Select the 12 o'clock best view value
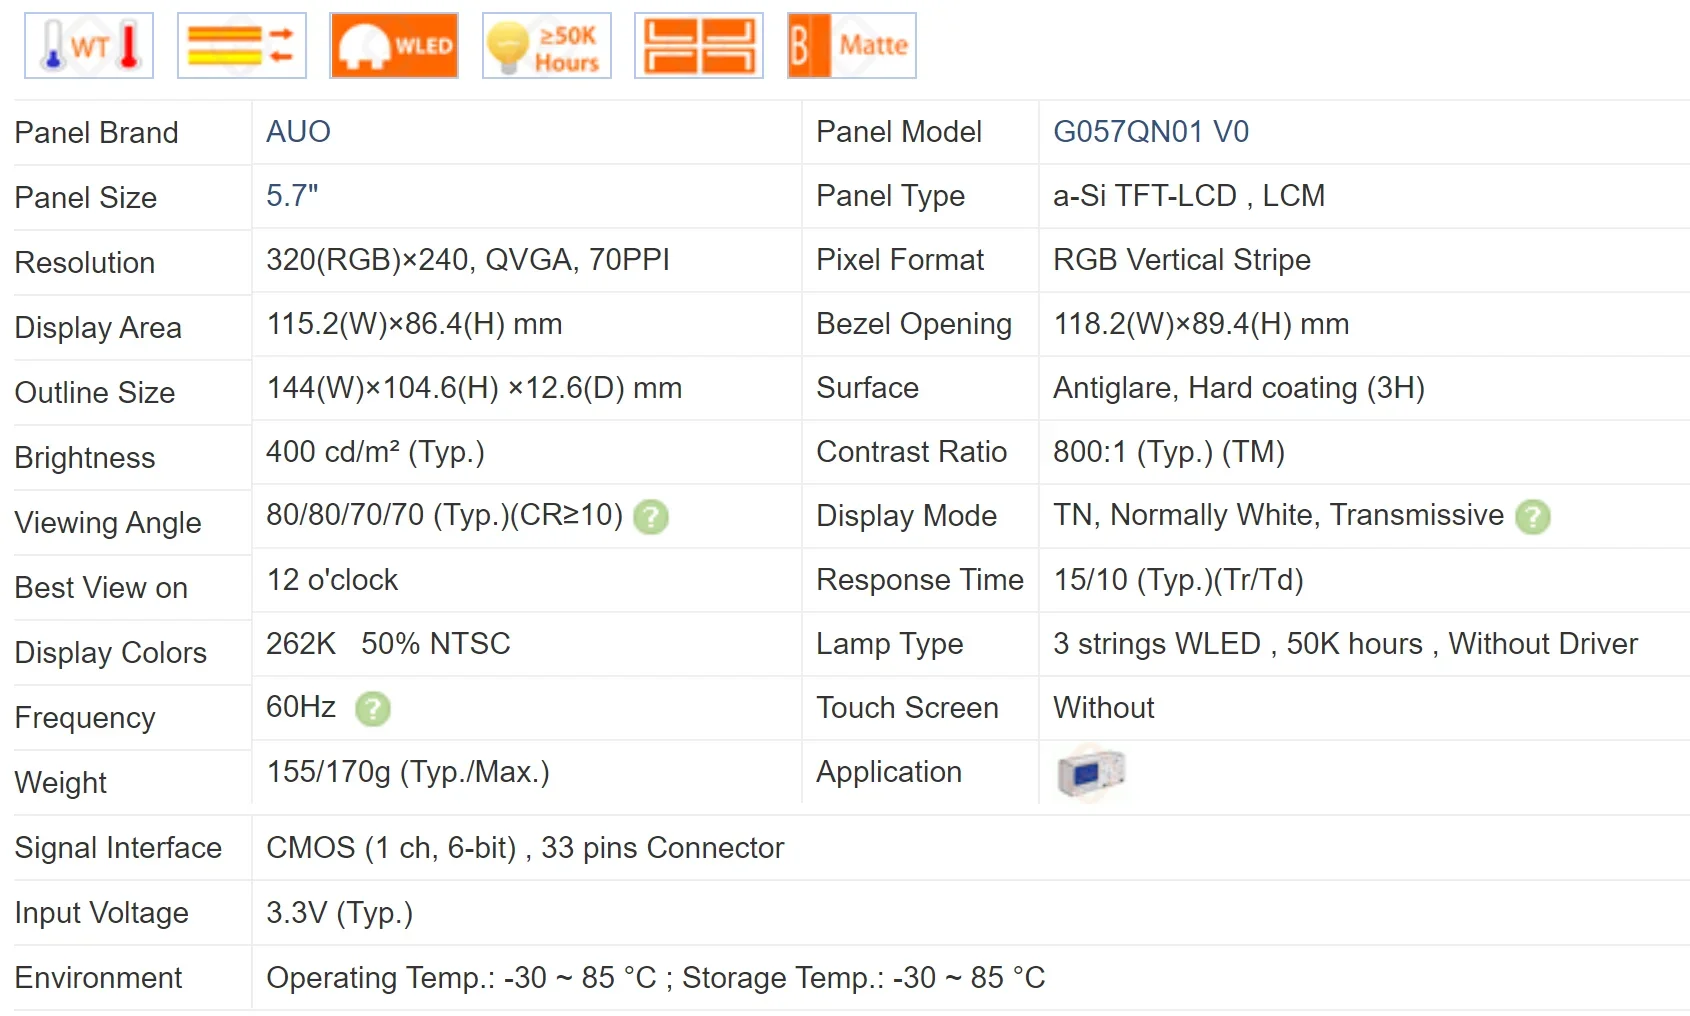 click(332, 580)
